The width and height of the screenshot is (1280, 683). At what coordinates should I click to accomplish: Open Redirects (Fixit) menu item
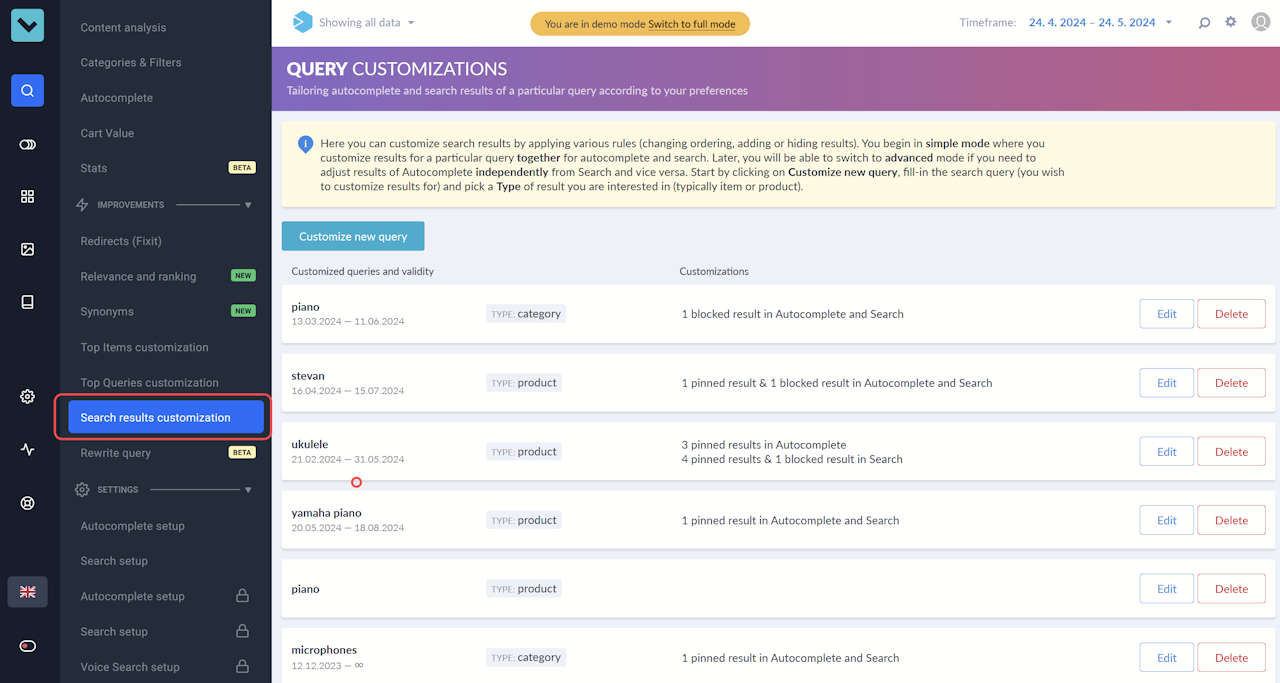pyautogui.click(x=121, y=241)
